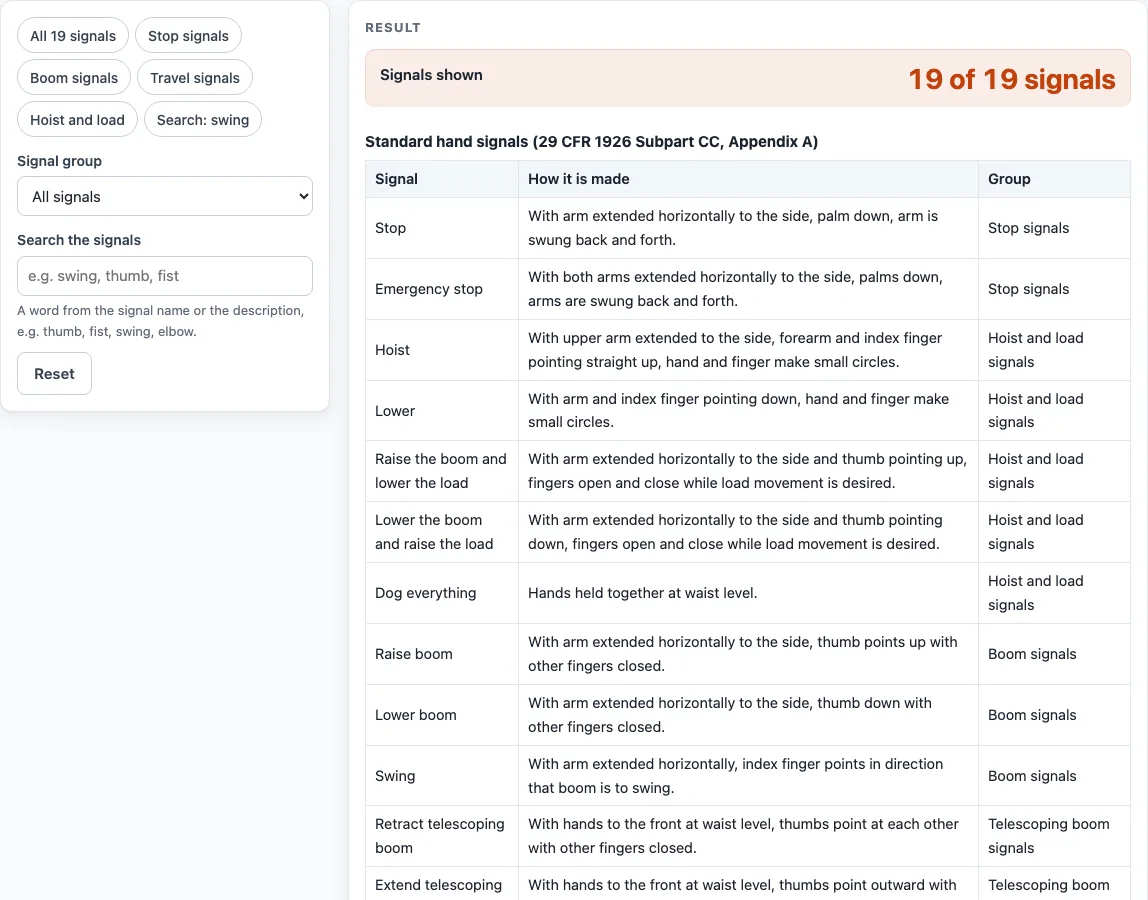Click the 'Boom signals' group cell in Swing row
1148x900 pixels.
coord(1054,776)
